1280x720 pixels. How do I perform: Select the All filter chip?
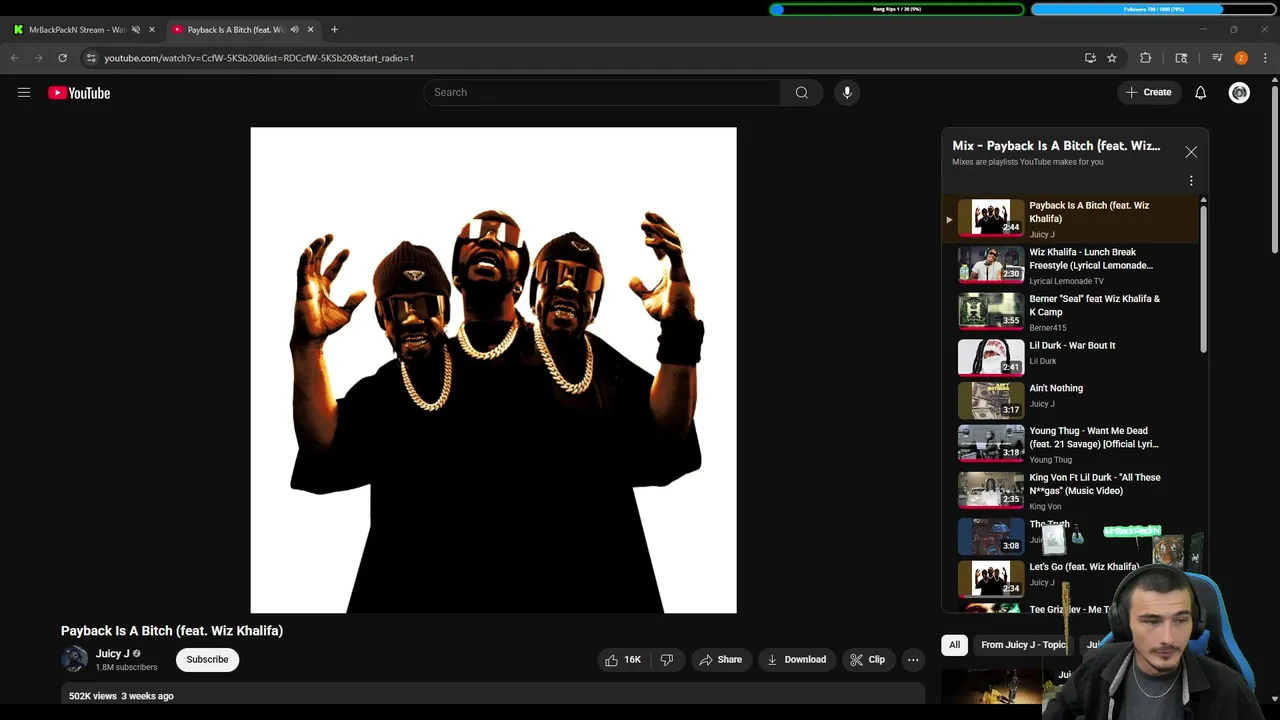point(954,645)
